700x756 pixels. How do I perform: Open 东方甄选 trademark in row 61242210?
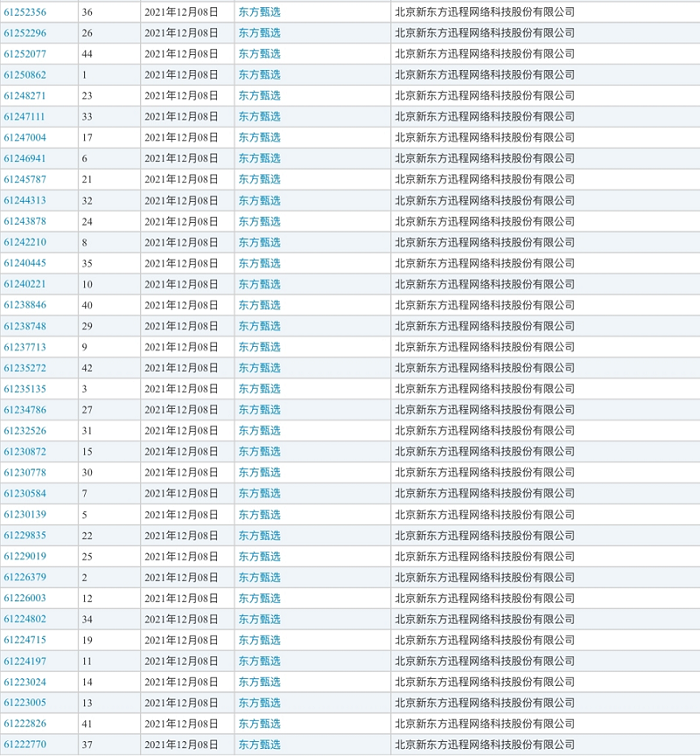259,243
